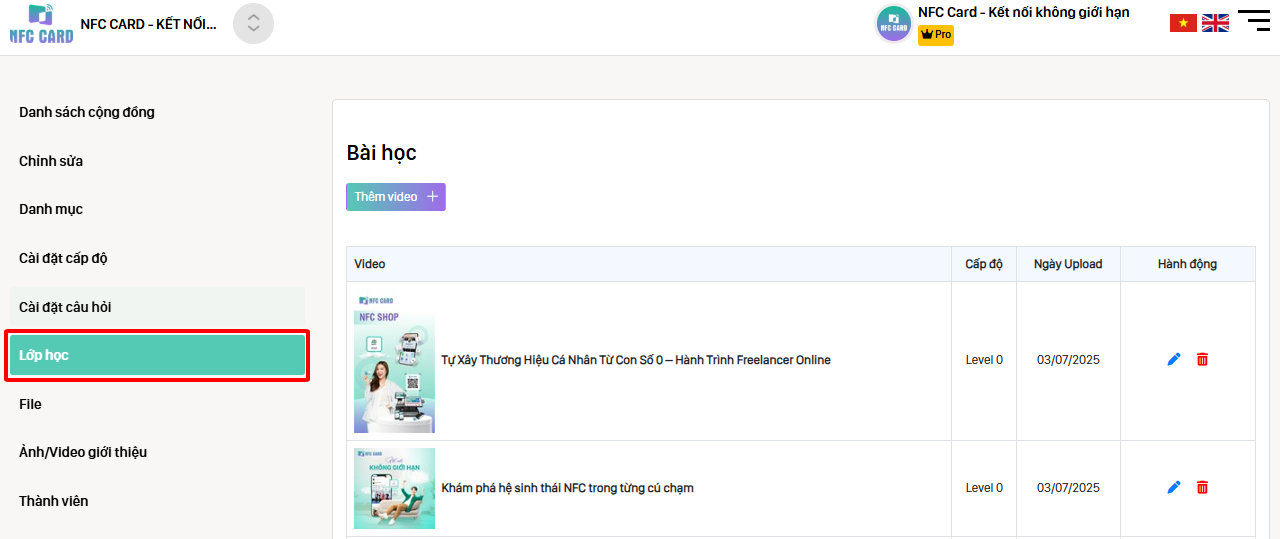1280x539 pixels.
Task: Delete the NFC ecosystem video lesson
Action: [x=1202, y=488]
